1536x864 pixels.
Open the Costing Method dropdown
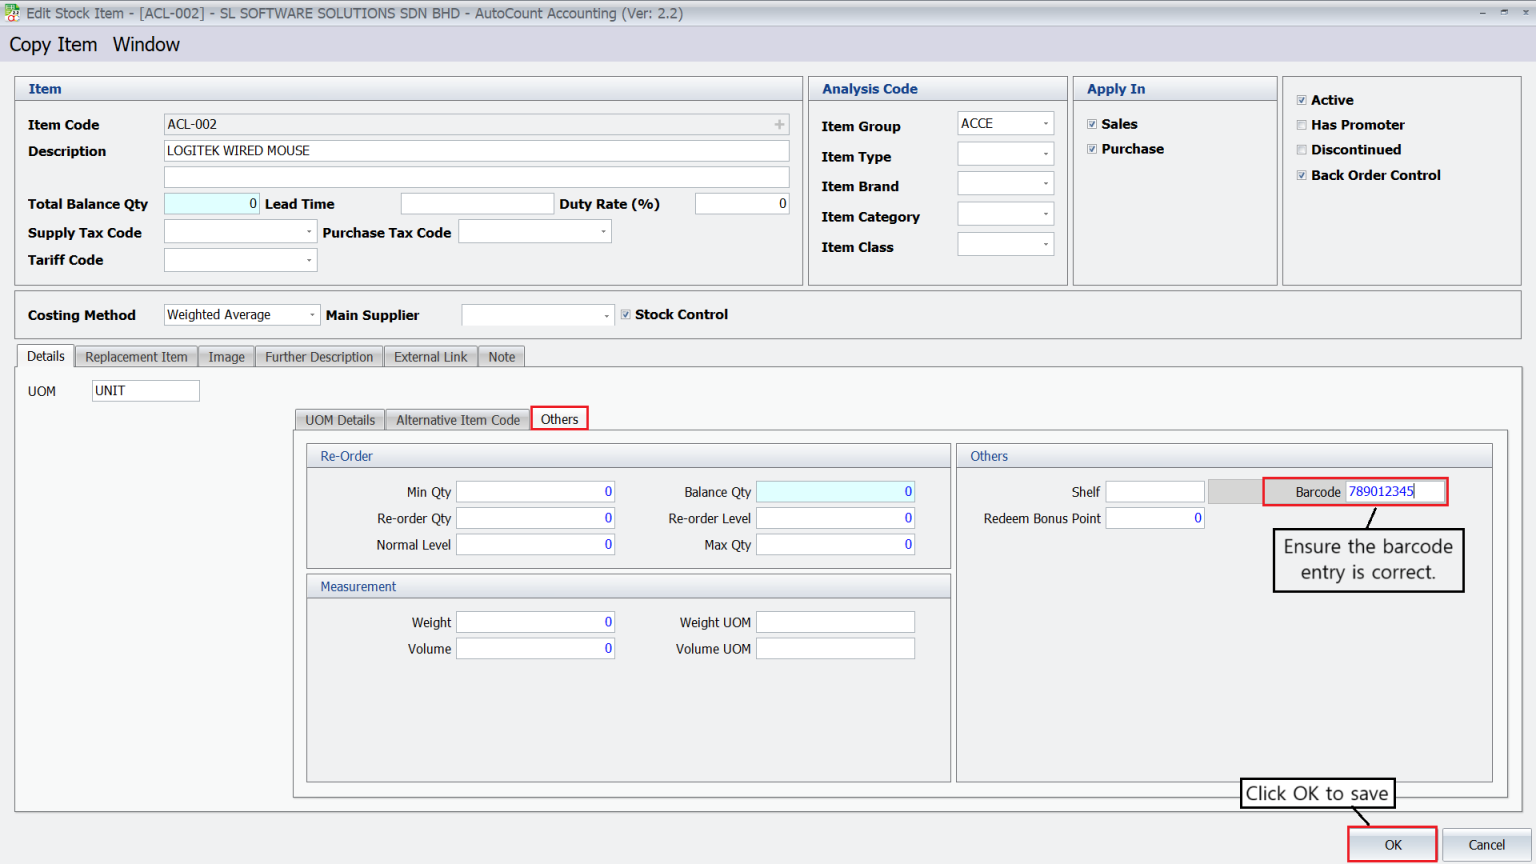coord(310,314)
